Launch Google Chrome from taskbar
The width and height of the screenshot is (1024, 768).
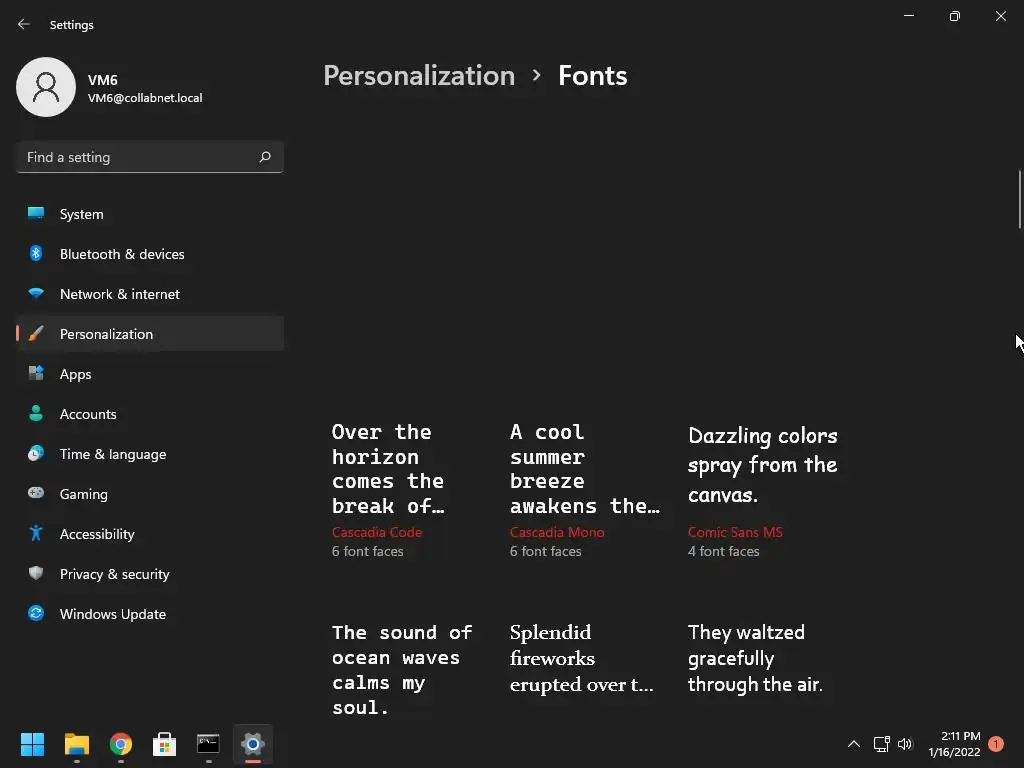point(121,744)
